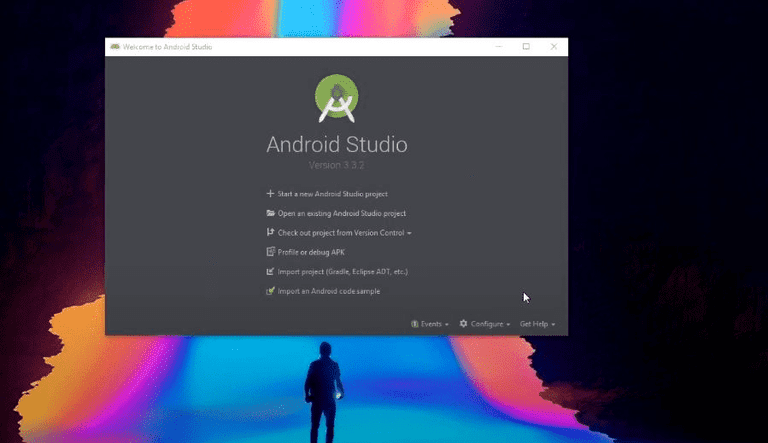This screenshot has width=768, height=443.
Task: Click the Android Studio logo
Action: click(x=337, y=97)
